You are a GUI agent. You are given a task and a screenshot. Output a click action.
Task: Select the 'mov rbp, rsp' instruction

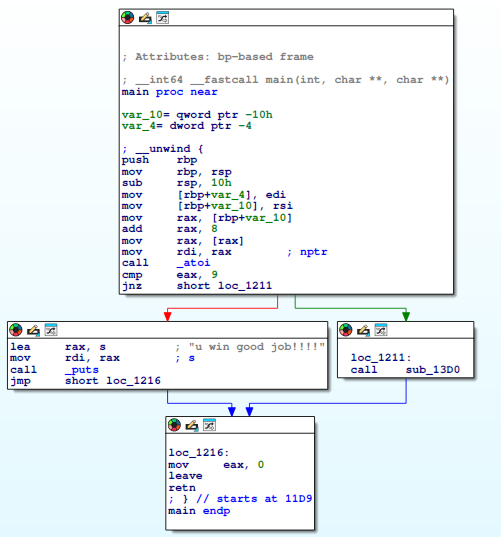point(177,172)
